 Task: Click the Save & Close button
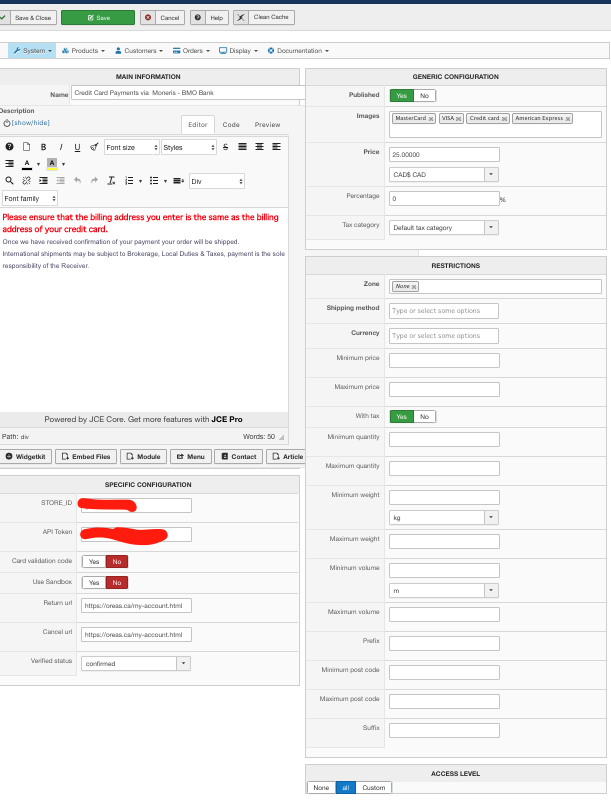[28, 17]
